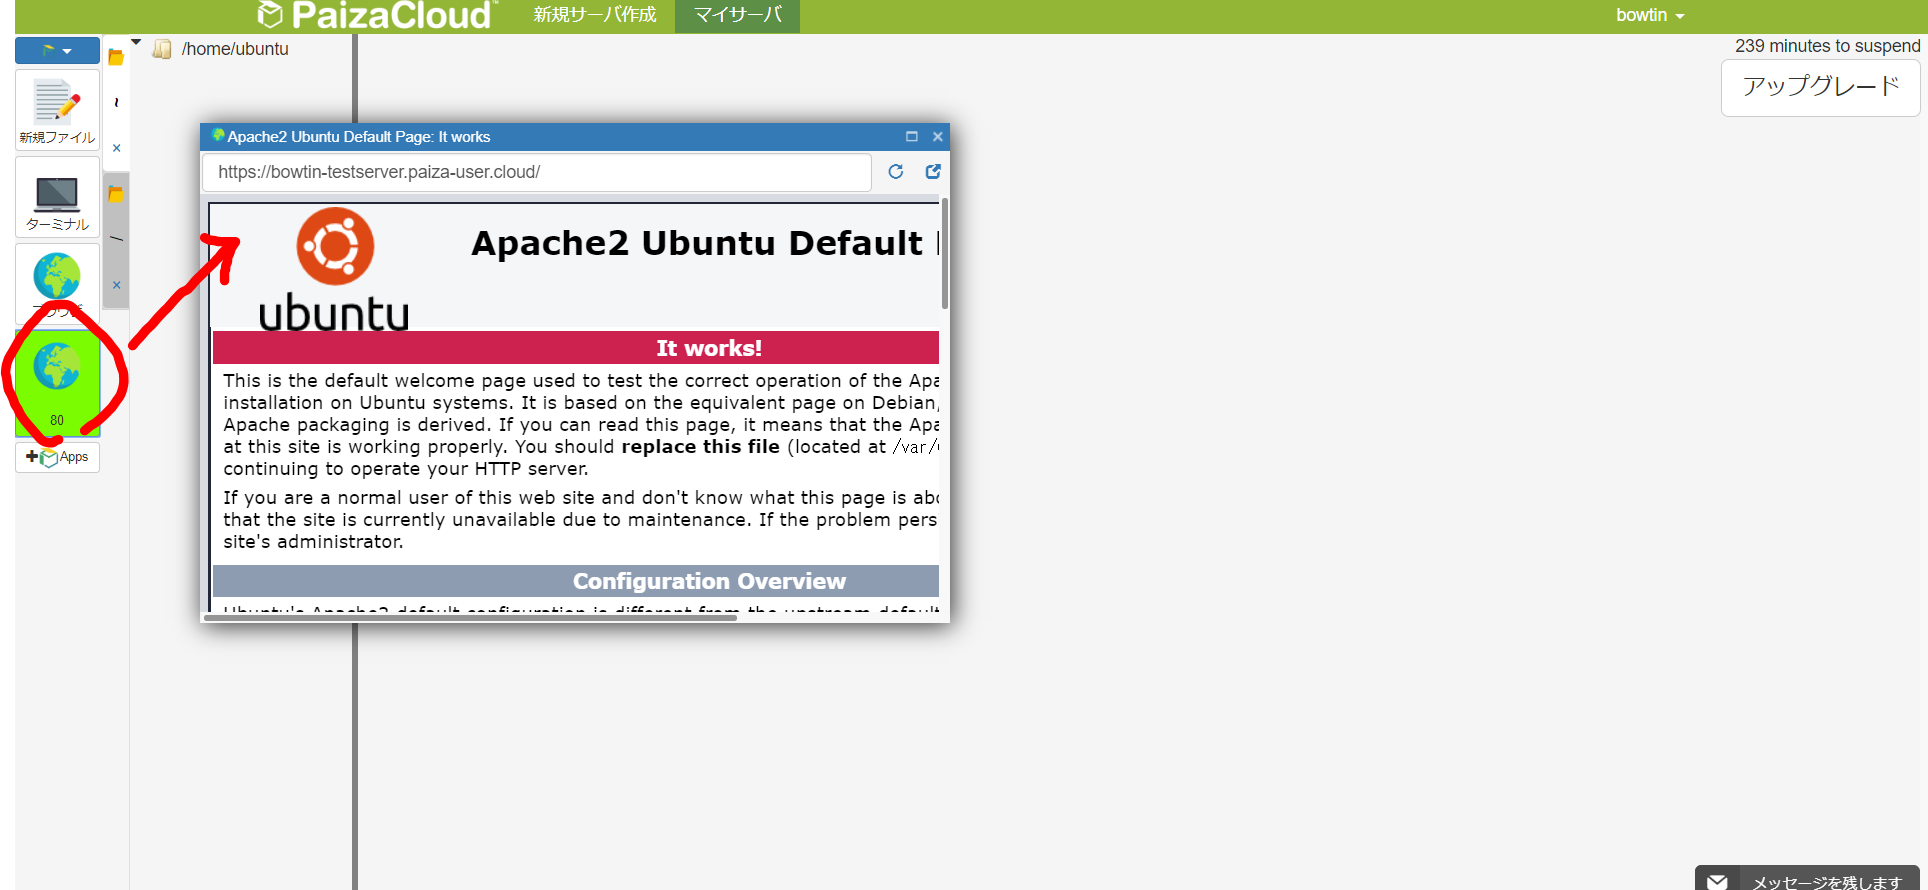Click the envelope icon in message widget
This screenshot has width=1928, height=890.
[x=1717, y=881]
